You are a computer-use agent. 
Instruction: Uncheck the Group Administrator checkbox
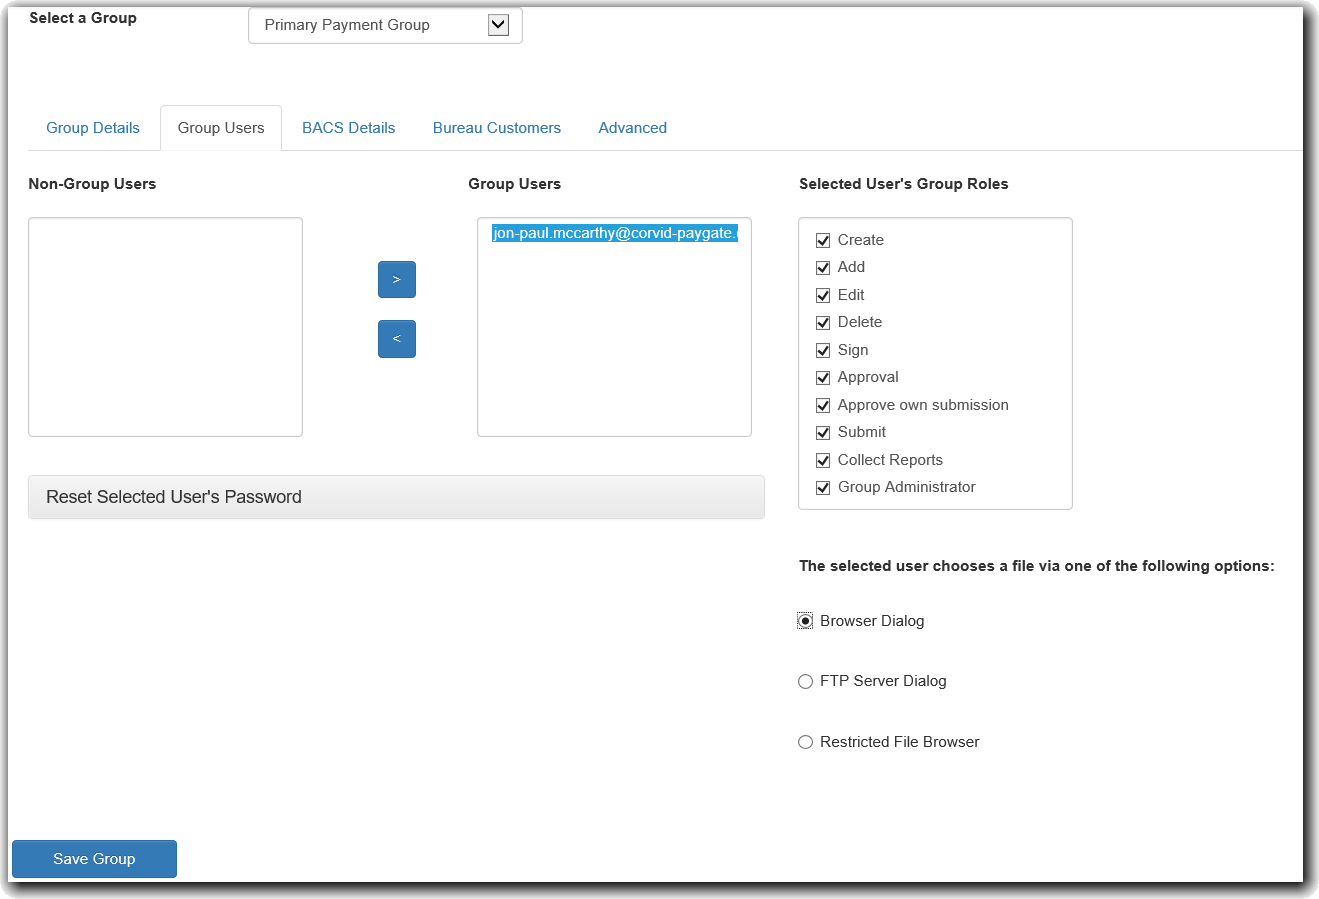[x=823, y=488]
